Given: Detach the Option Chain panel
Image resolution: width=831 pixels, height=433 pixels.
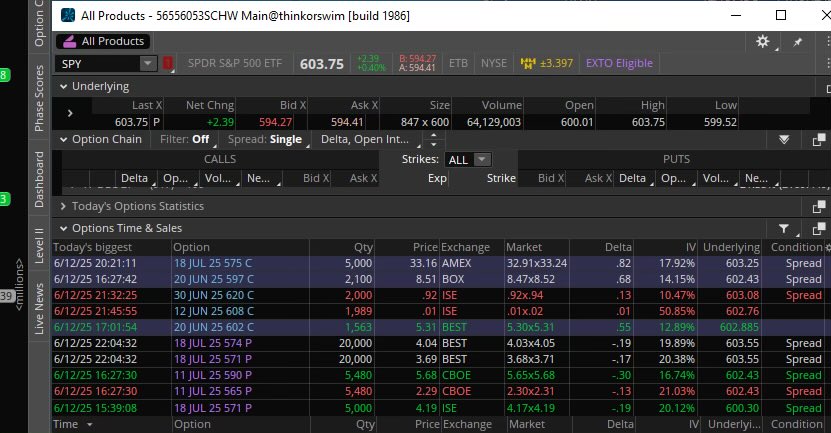Looking at the screenshot, I should (819, 140).
